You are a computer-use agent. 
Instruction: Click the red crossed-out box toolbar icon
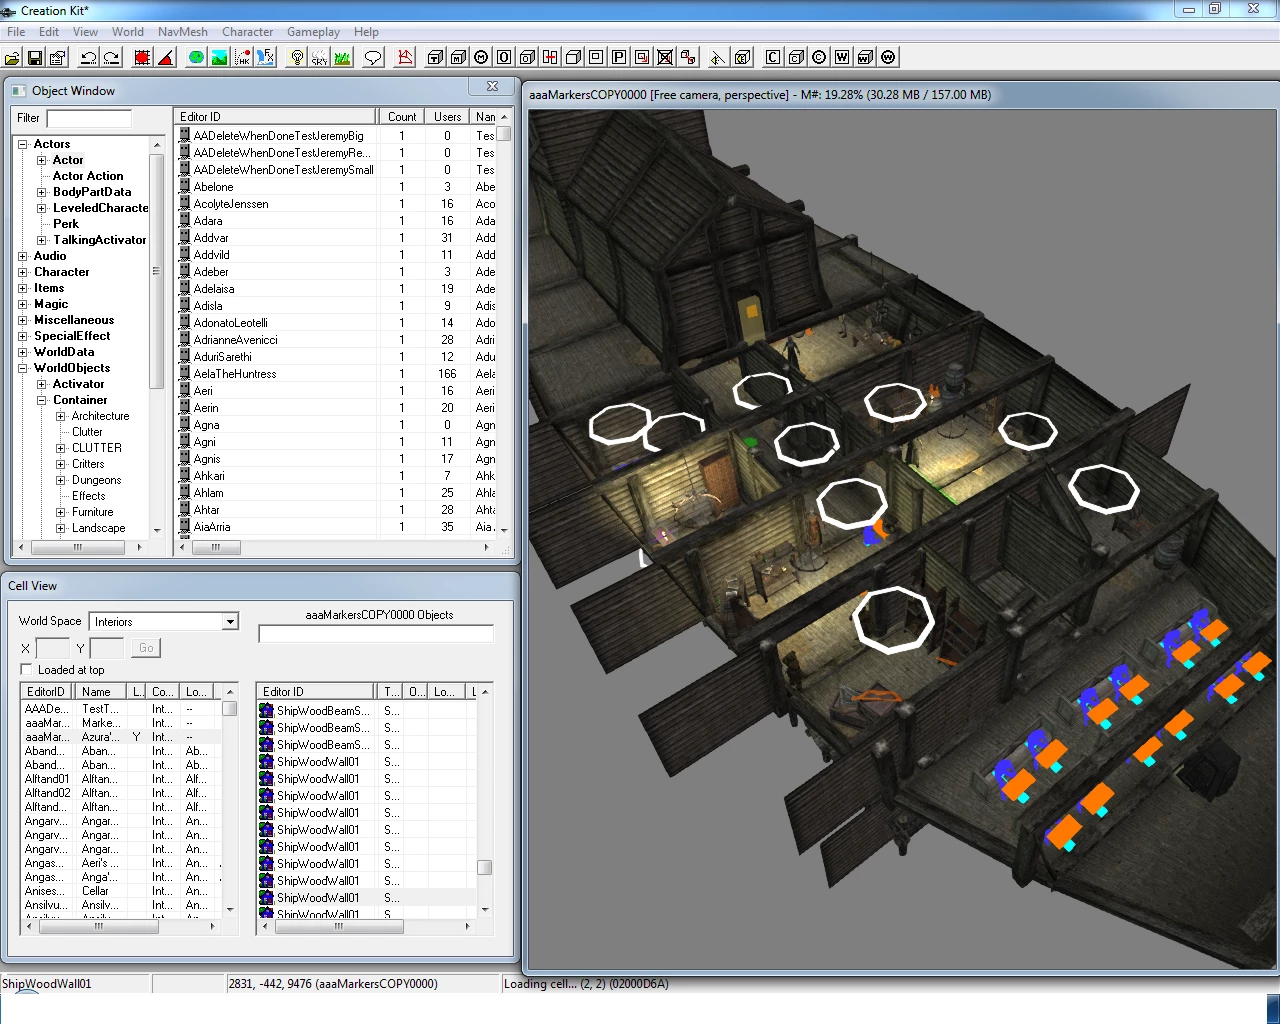click(665, 57)
